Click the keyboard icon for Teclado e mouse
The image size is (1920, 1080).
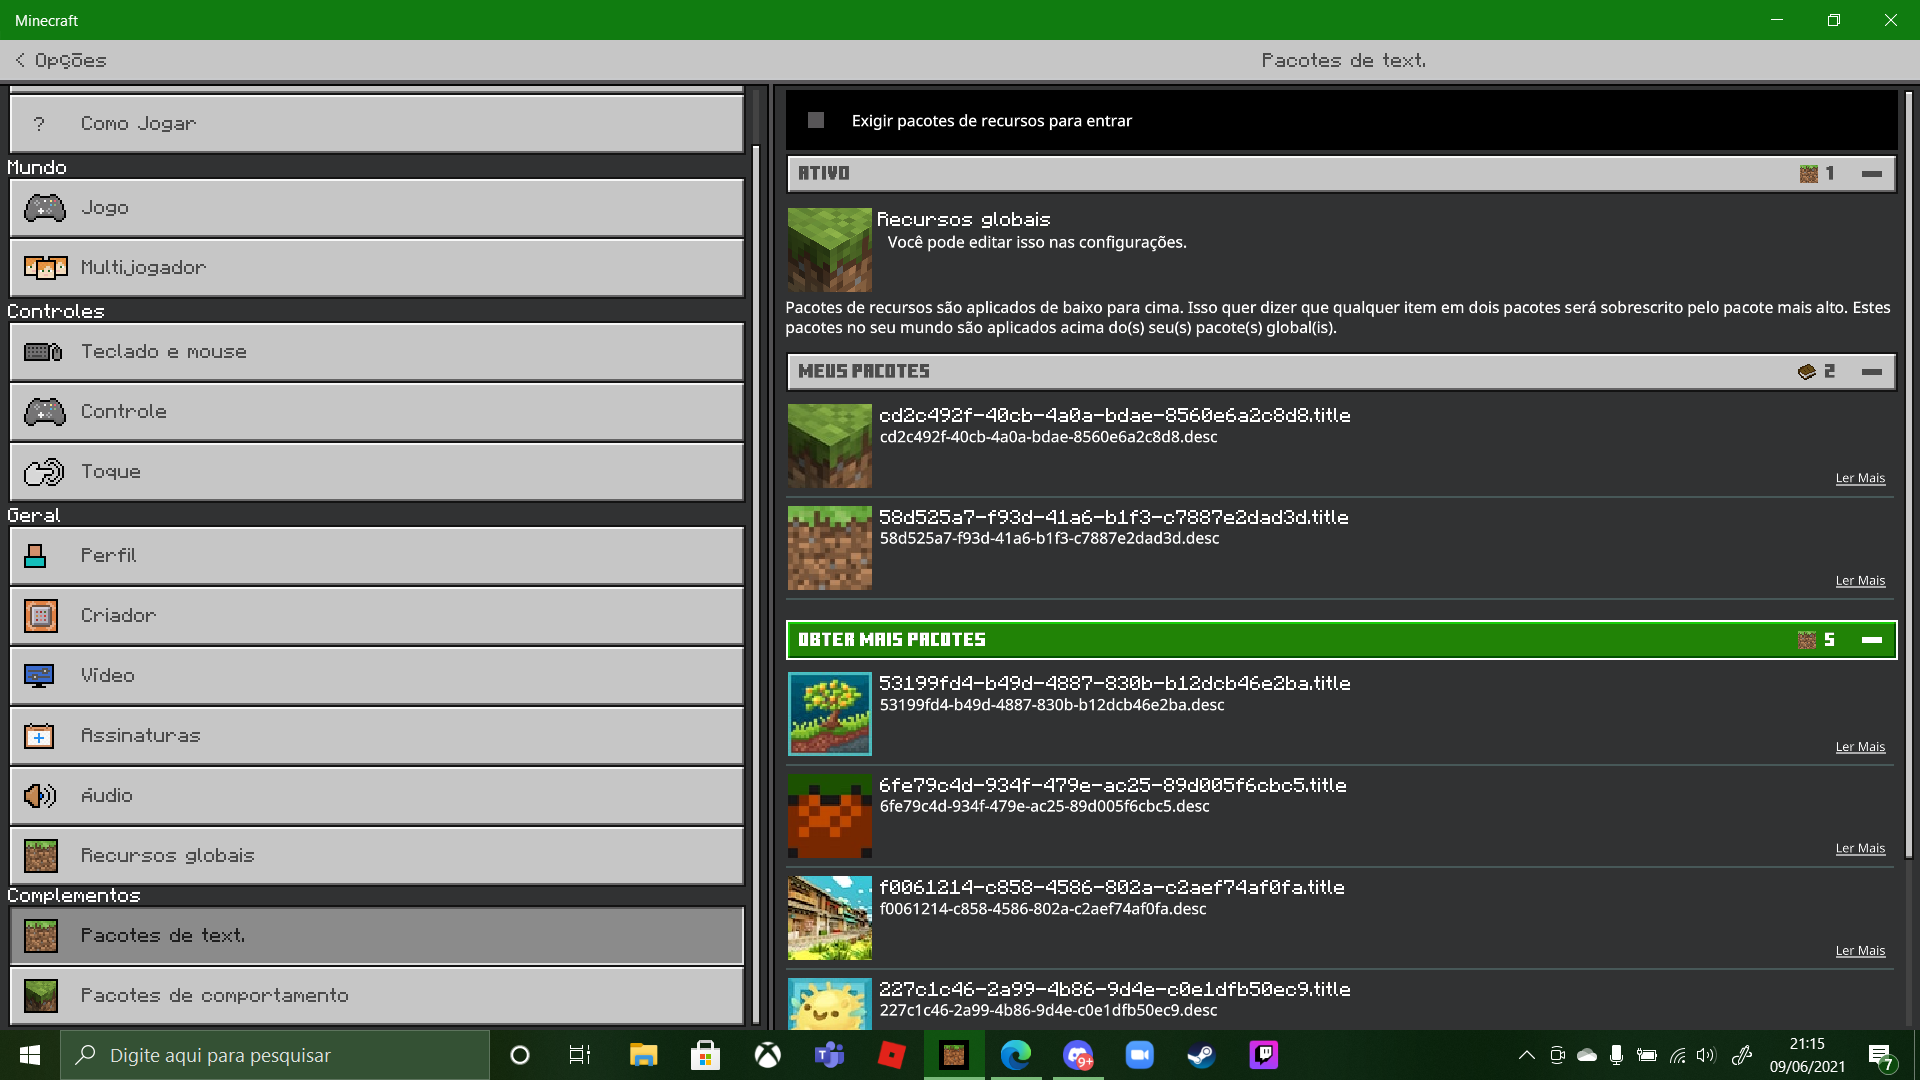point(43,352)
